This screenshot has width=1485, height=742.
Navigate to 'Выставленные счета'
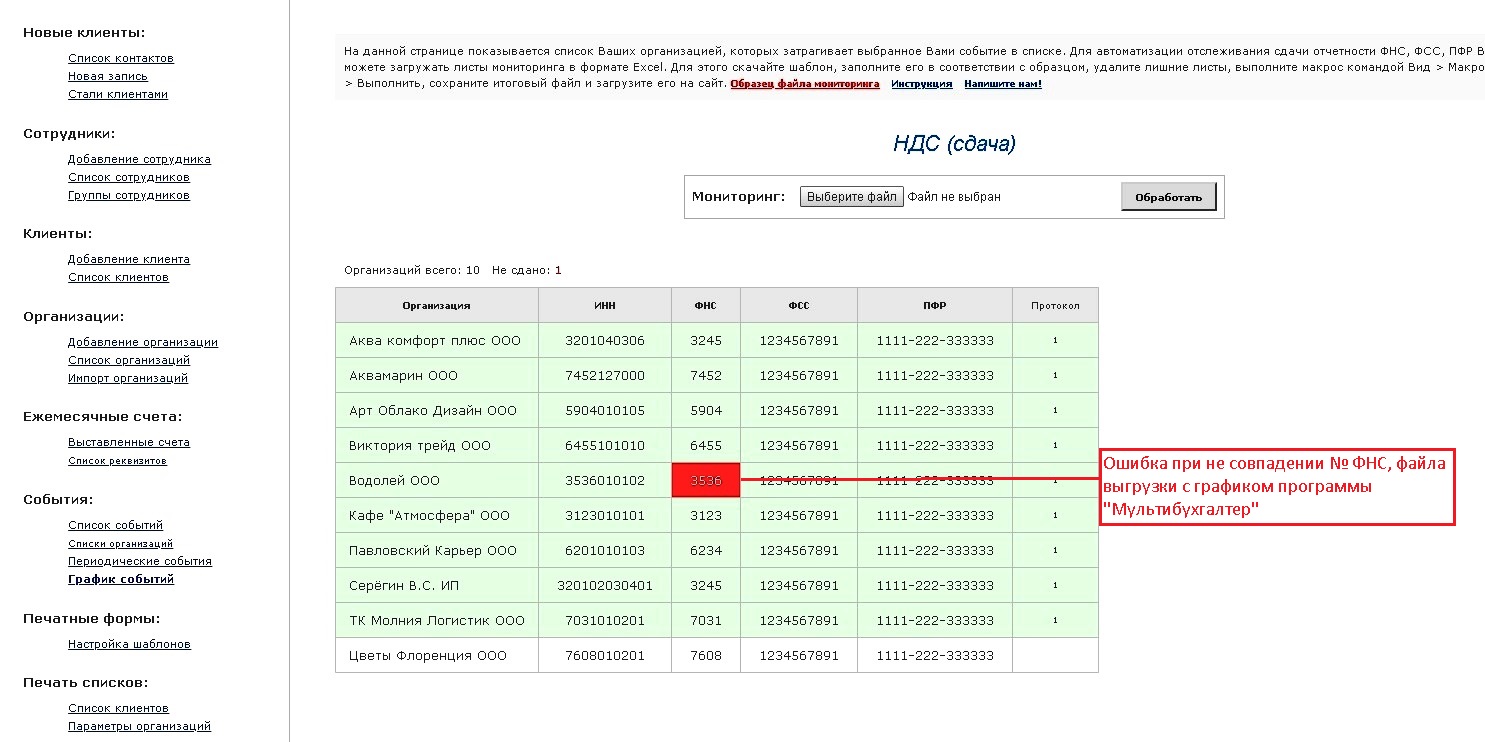[128, 442]
